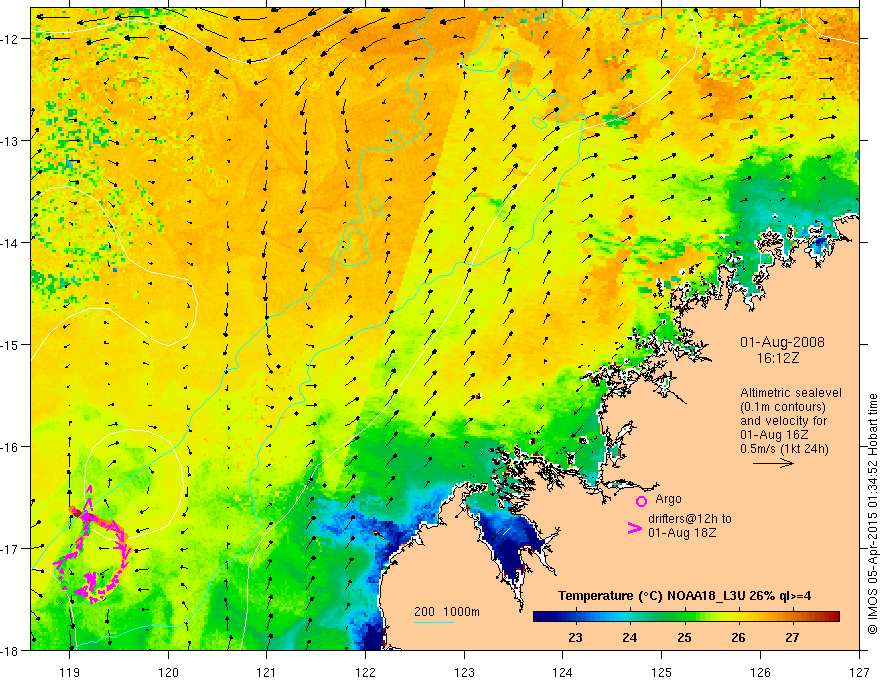The height and width of the screenshot is (680, 880).
Task: Click longitude axis label 120
Action: click(168, 672)
